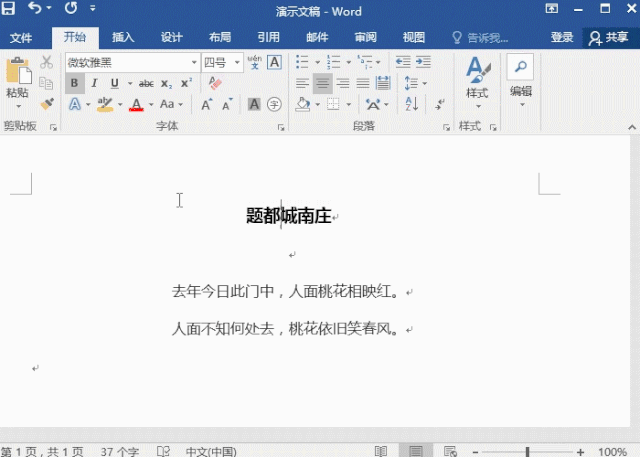The height and width of the screenshot is (457, 640).
Task: Click the paragraph shading paint bucket
Action: (303, 104)
